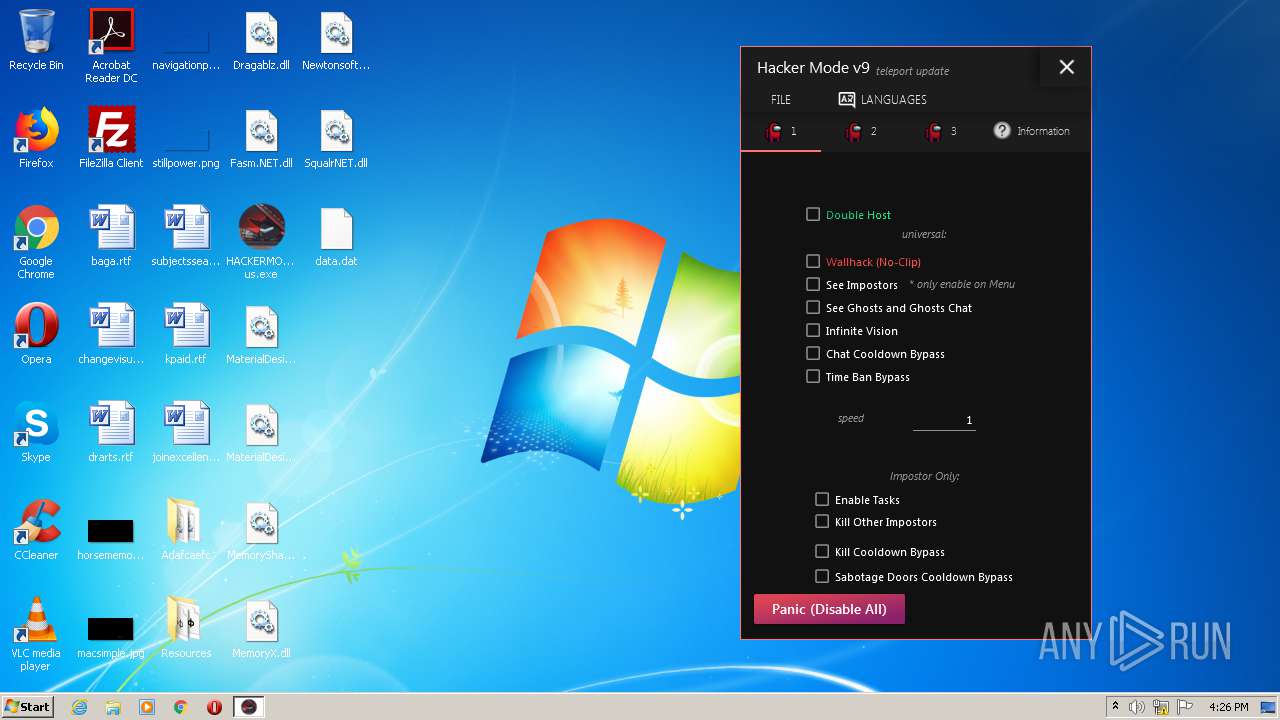Select Fasm.NET.dll on desktop

point(261,138)
